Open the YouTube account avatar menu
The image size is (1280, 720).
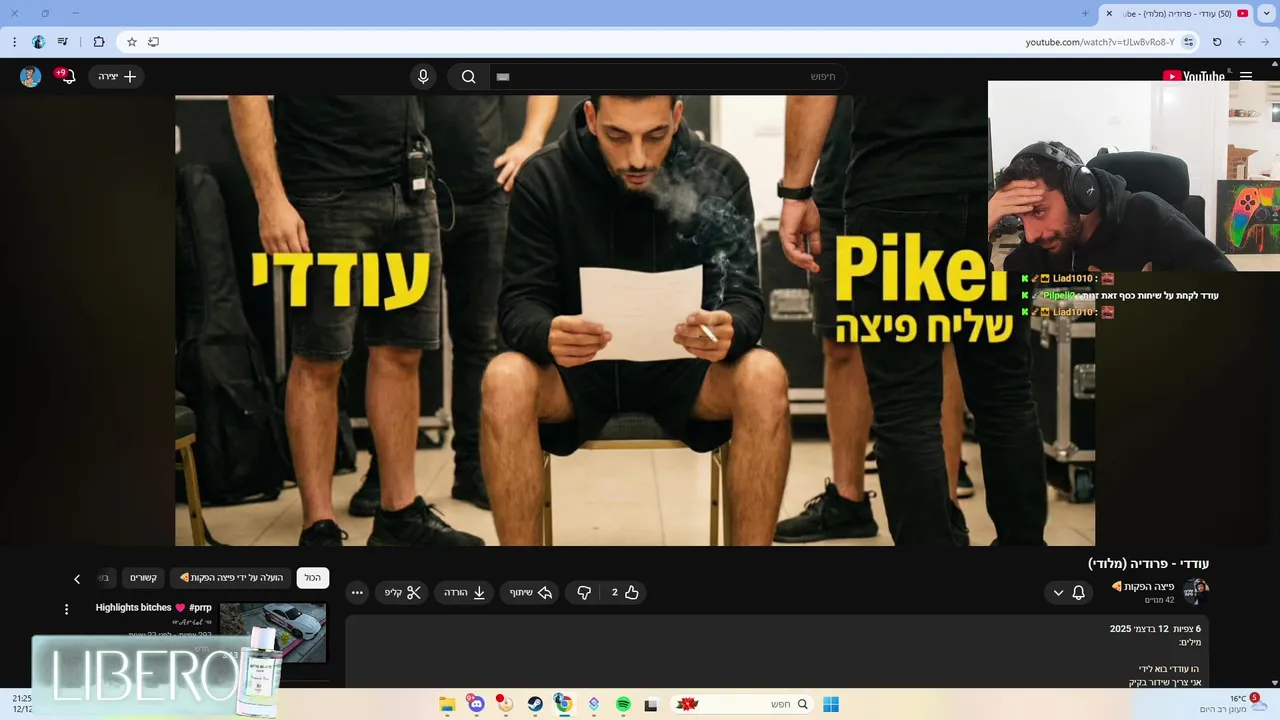coord(30,77)
